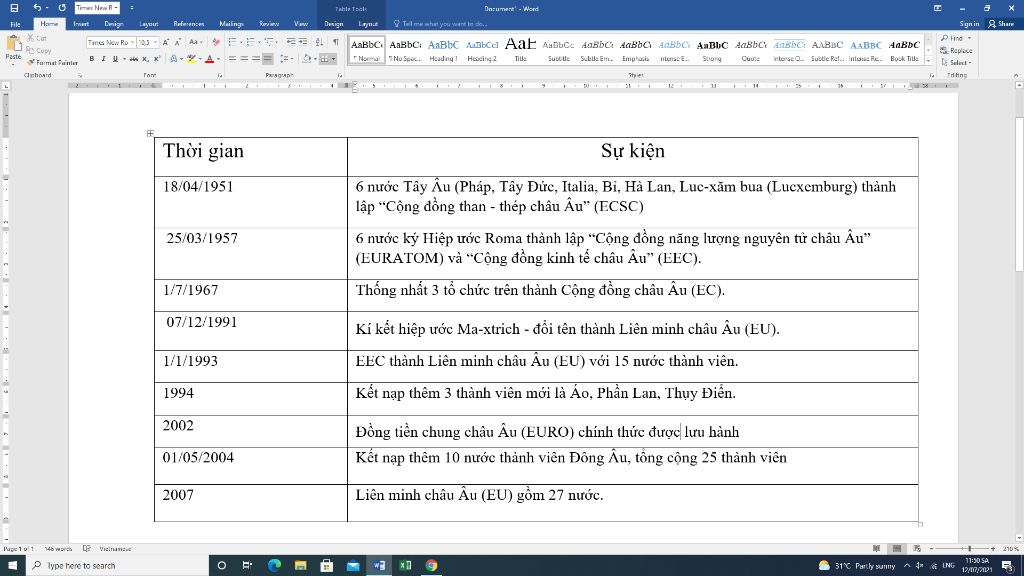
Task: Copy the selected text
Action: coord(39,50)
